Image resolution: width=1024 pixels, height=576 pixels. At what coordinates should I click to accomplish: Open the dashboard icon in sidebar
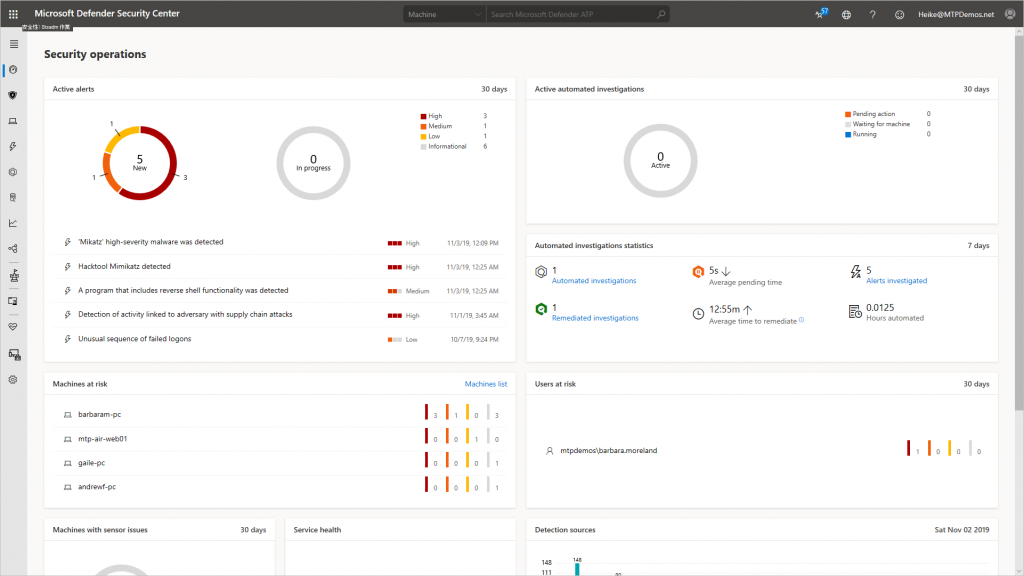pyautogui.click(x=13, y=70)
